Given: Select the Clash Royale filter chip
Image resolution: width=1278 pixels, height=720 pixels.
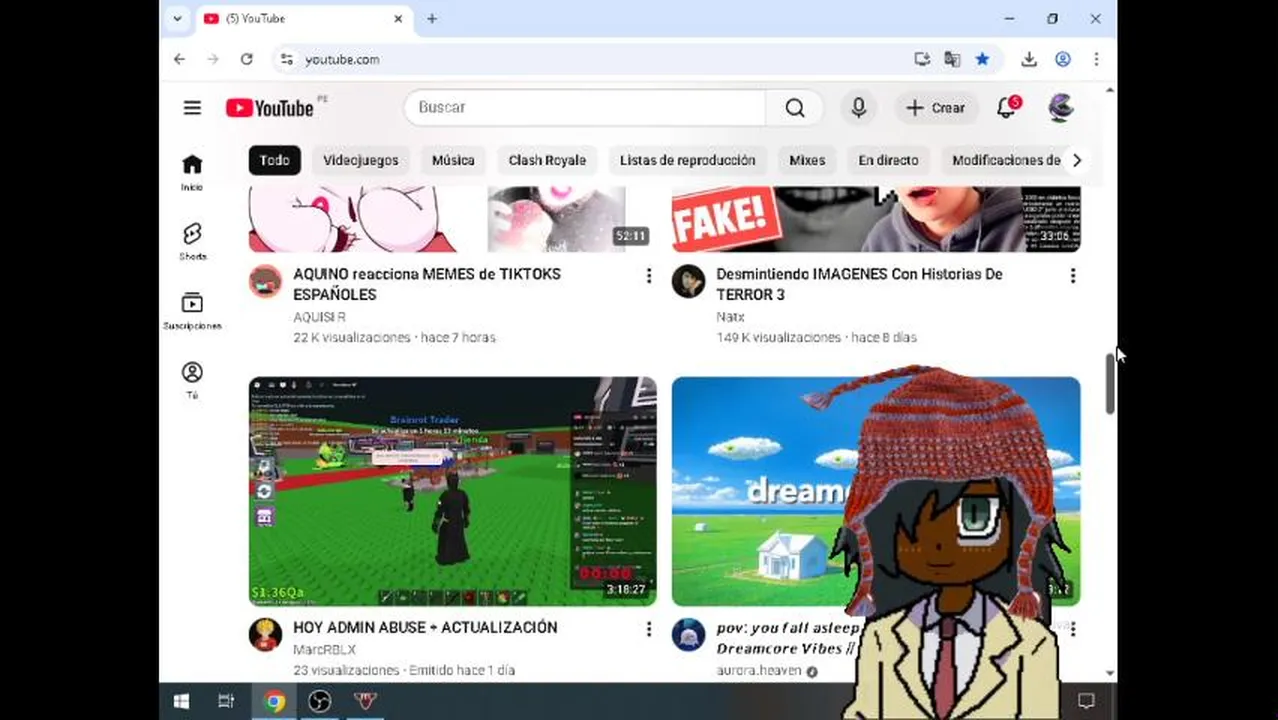Looking at the screenshot, I should [x=547, y=160].
